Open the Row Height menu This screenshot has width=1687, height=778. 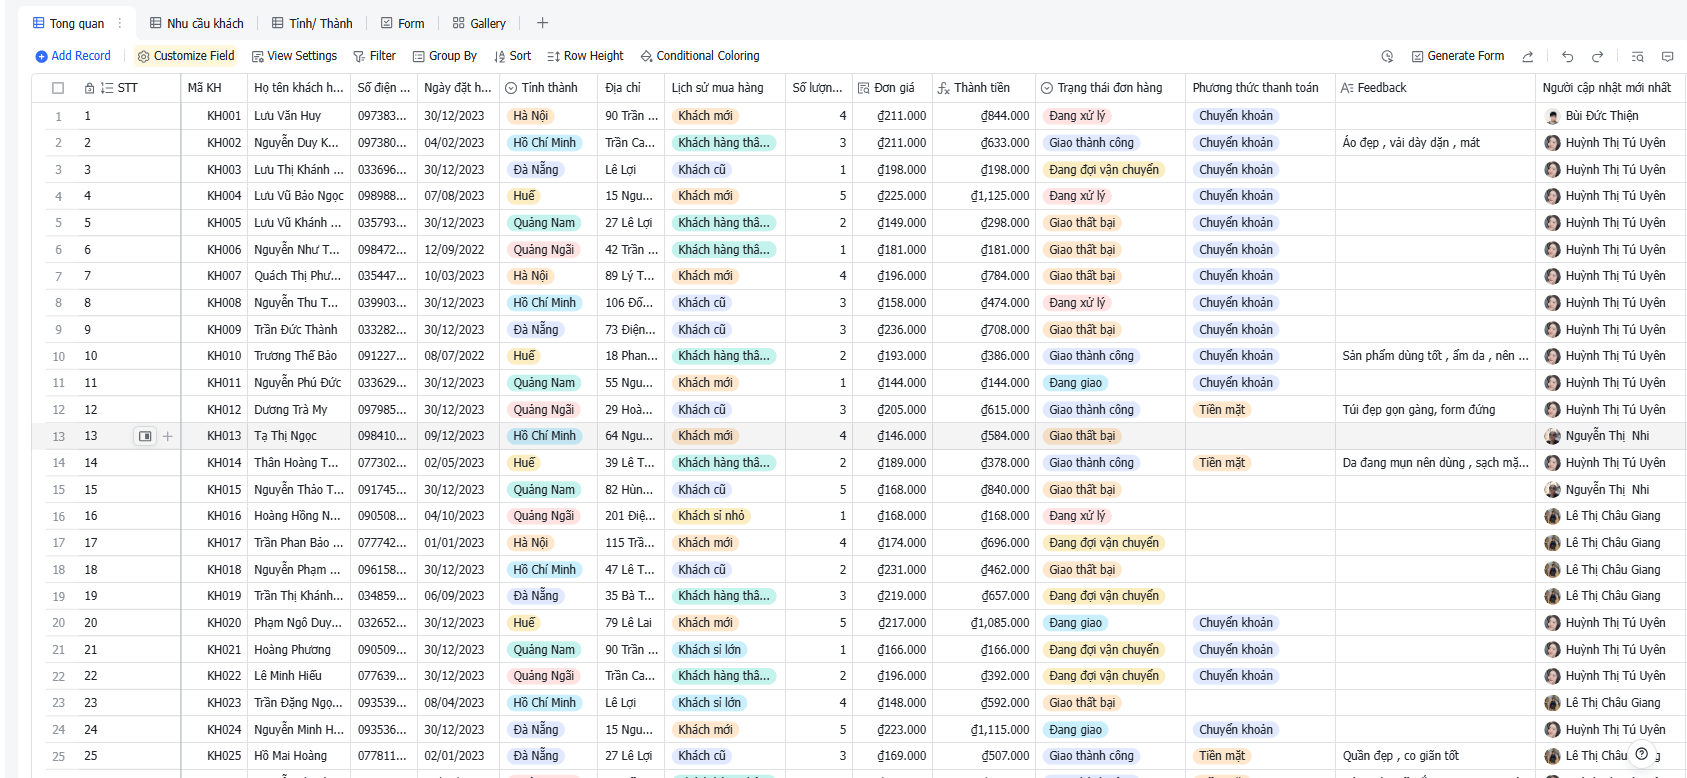(x=585, y=56)
